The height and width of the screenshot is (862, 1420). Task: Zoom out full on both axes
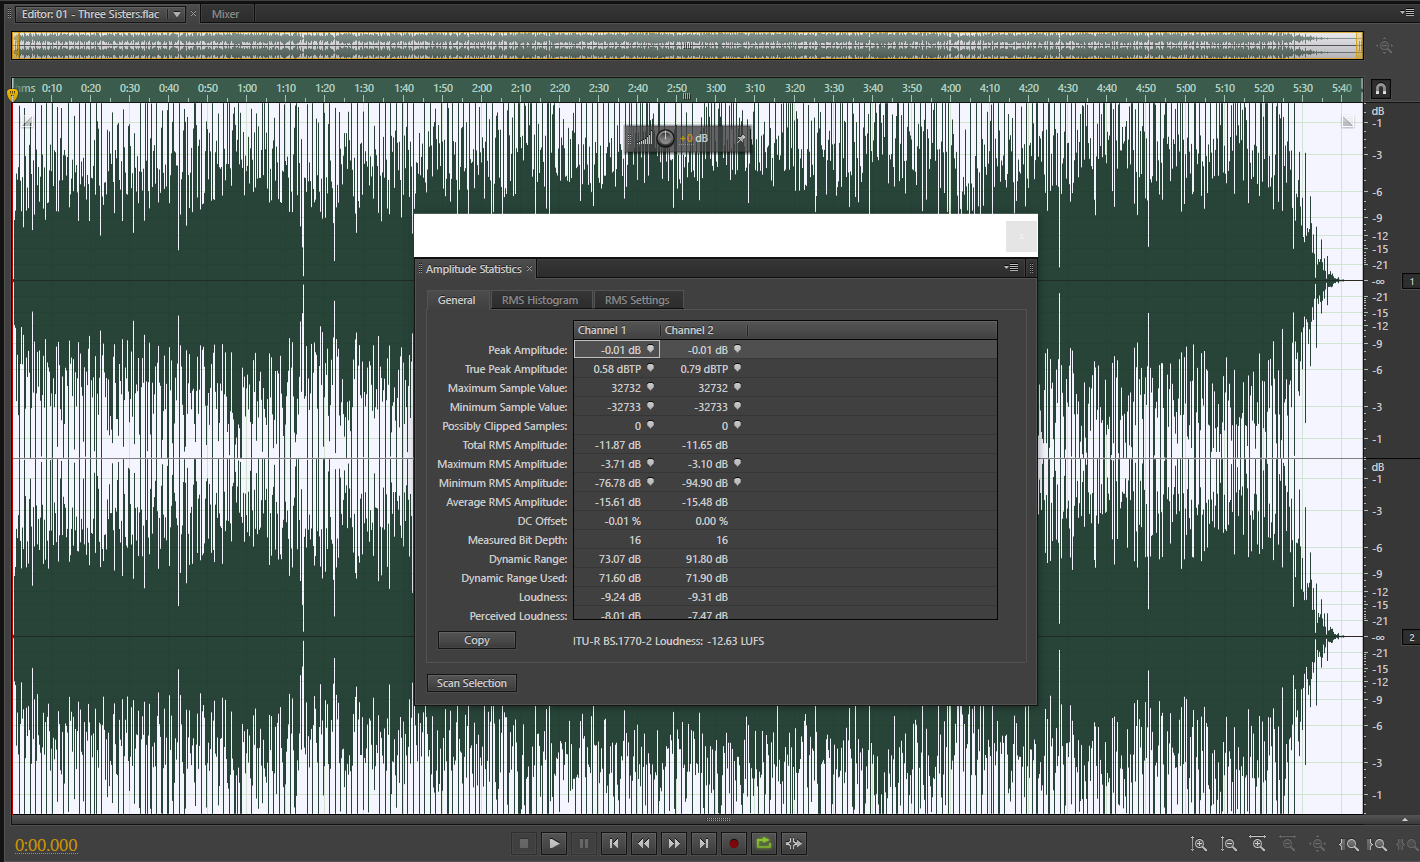click(1318, 845)
